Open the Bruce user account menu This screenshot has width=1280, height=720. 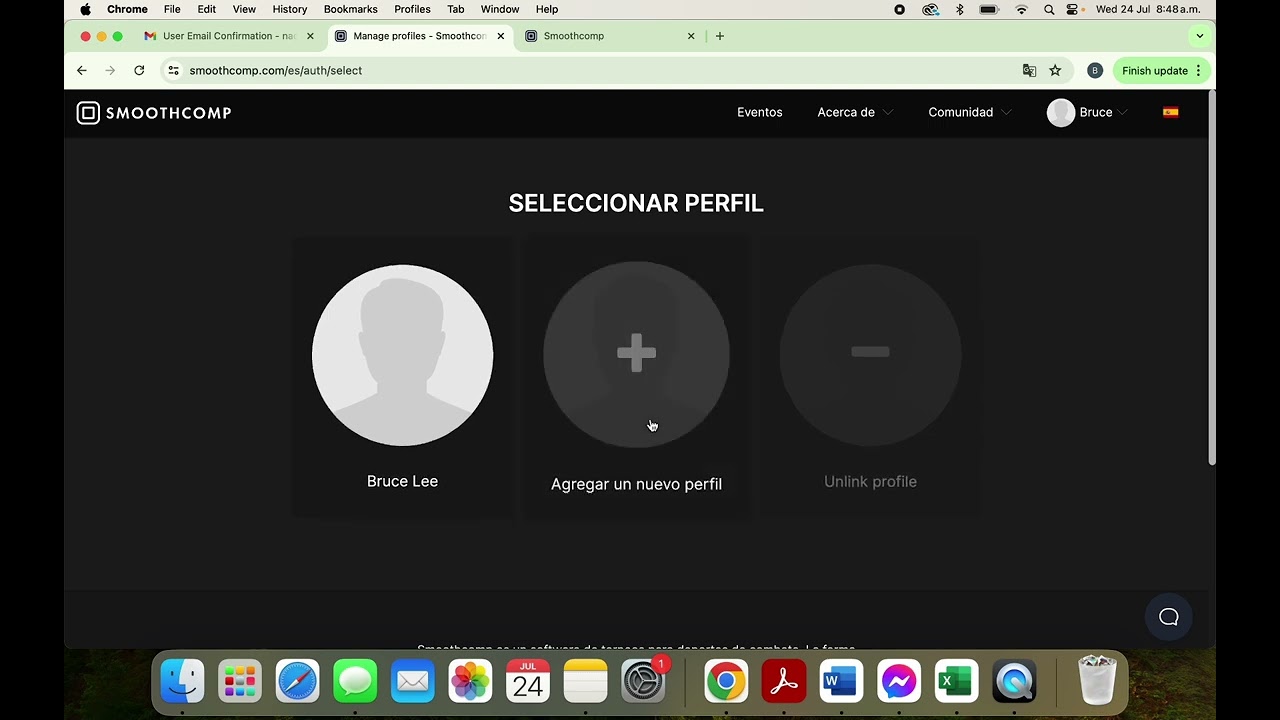point(1087,112)
